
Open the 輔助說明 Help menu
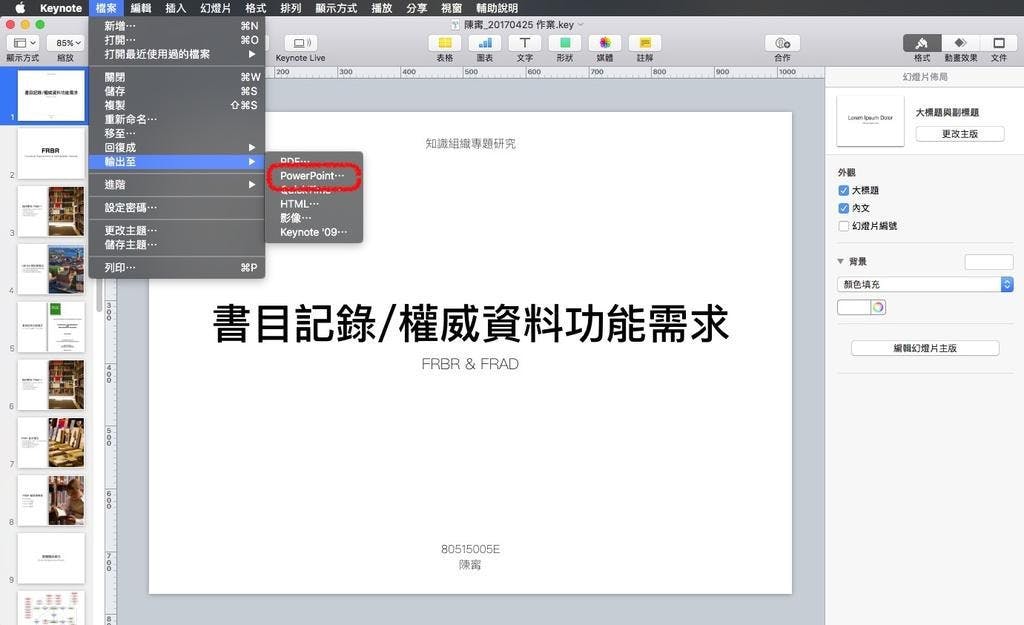click(496, 8)
